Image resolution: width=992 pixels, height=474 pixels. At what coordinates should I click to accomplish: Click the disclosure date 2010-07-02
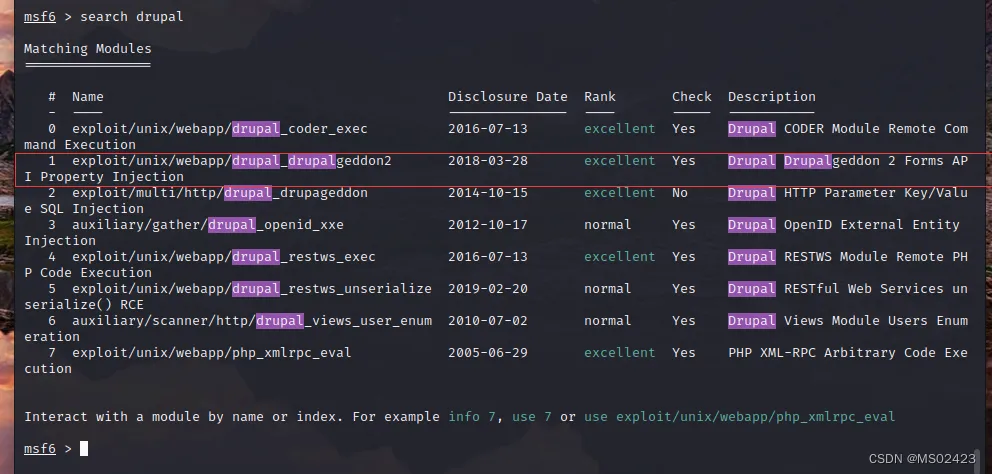tap(487, 321)
